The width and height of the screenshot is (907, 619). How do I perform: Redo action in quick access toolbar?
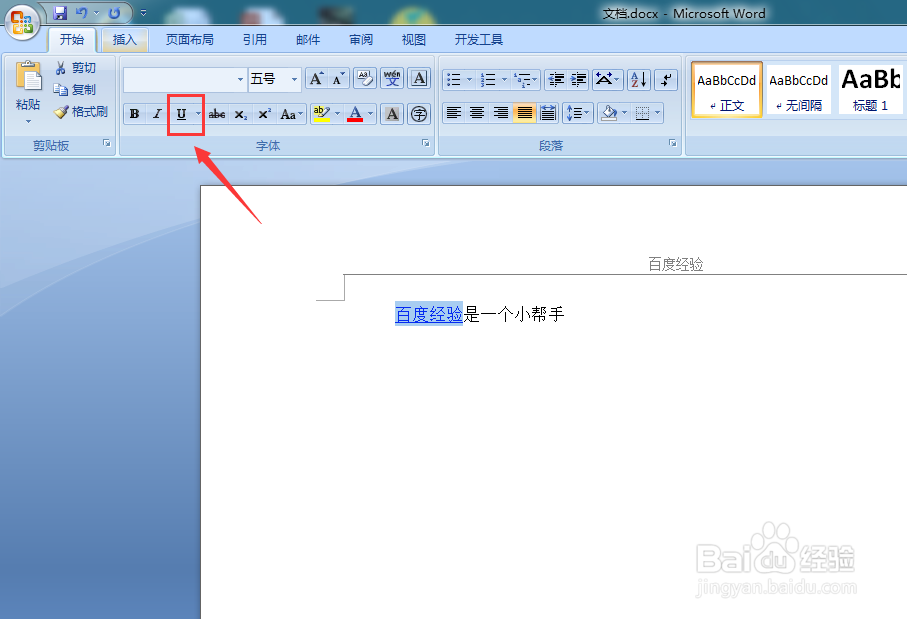click(x=115, y=13)
